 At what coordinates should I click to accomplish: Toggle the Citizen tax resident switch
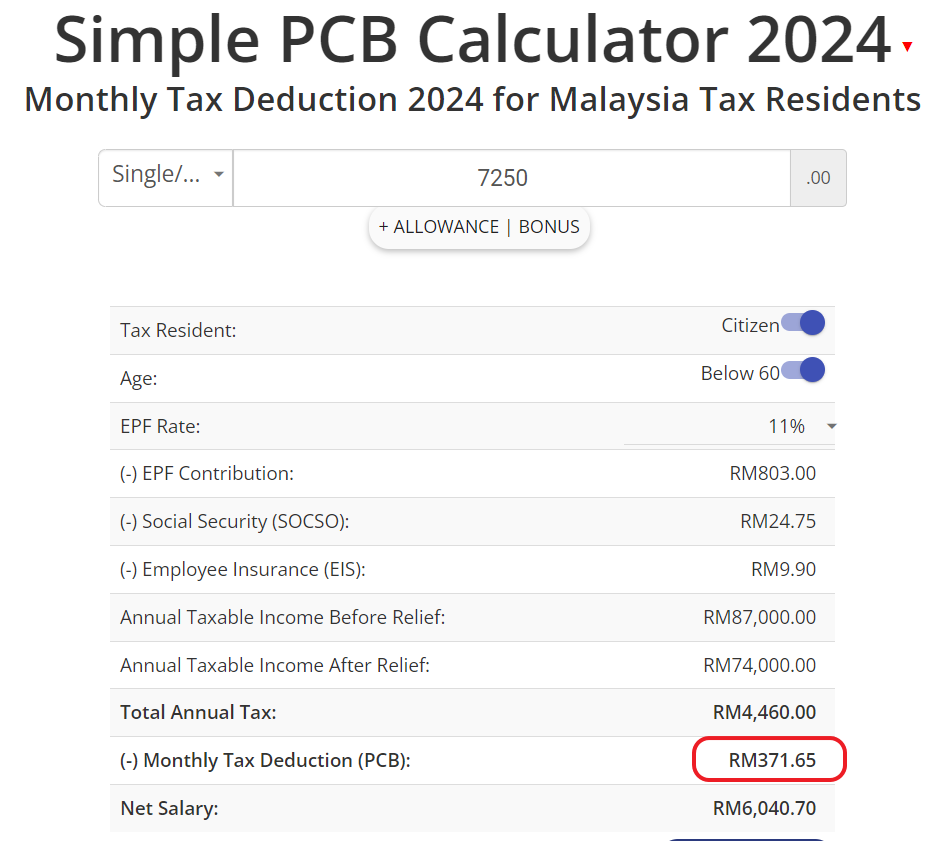[803, 323]
